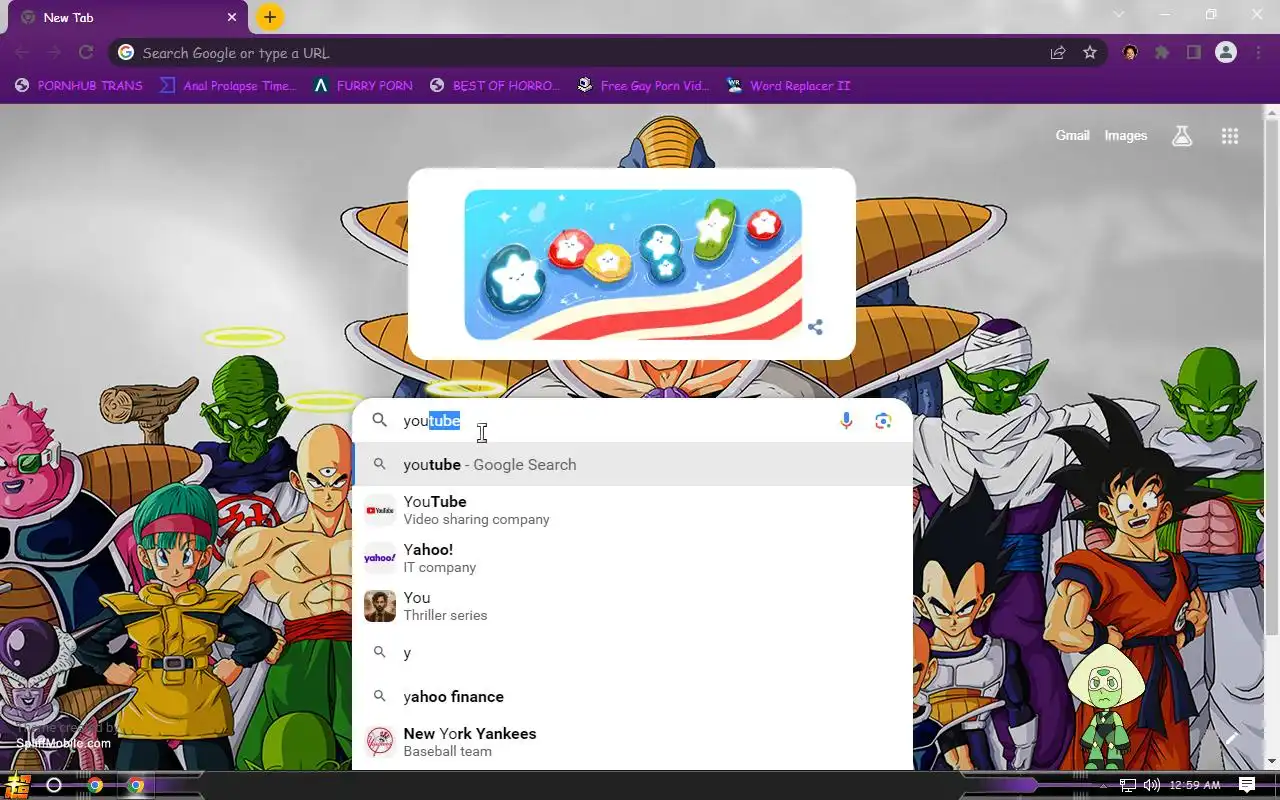Screen dimensions: 1280x800
Task: Click the Share this page icon in address bar
Action: [x=1058, y=53]
